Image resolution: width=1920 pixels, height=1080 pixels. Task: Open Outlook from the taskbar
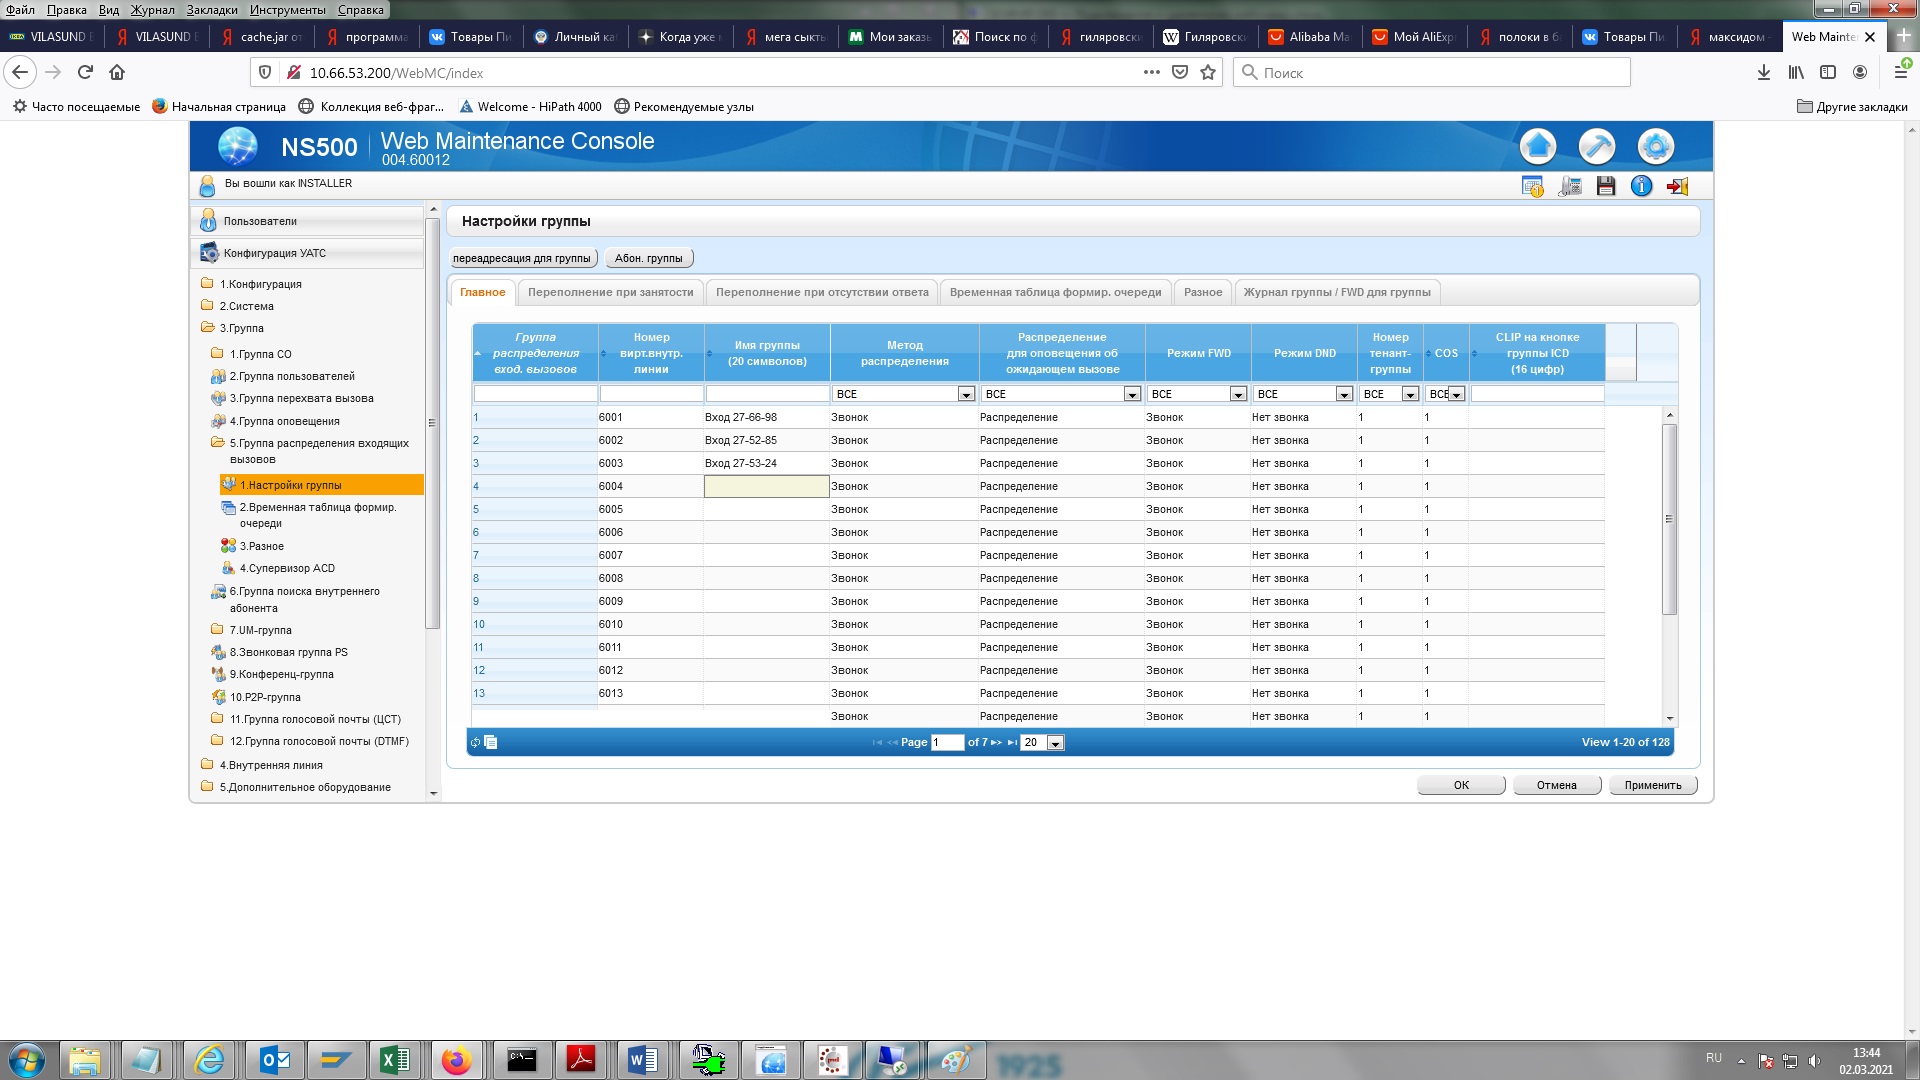[x=275, y=1060]
